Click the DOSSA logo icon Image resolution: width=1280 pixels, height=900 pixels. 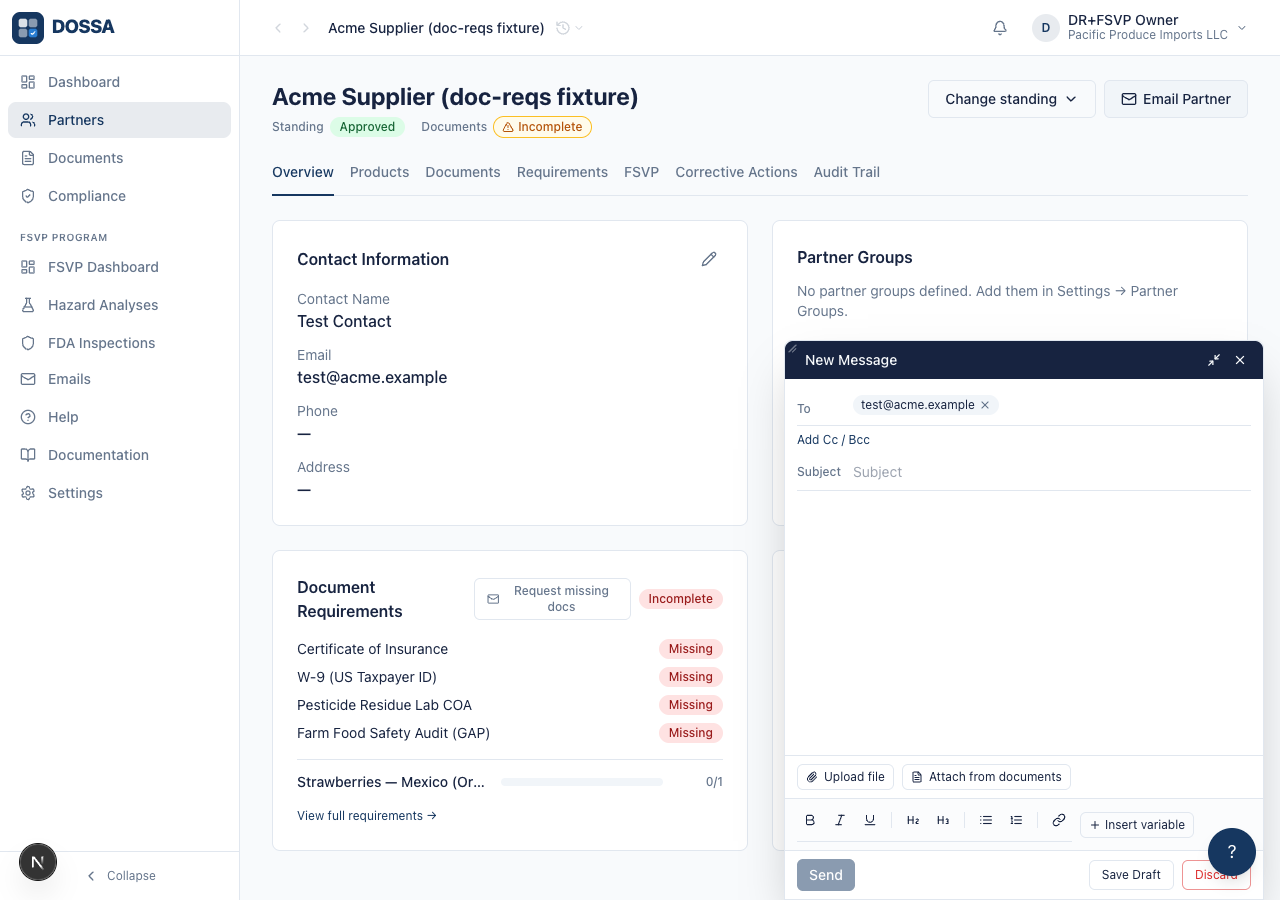point(28,28)
